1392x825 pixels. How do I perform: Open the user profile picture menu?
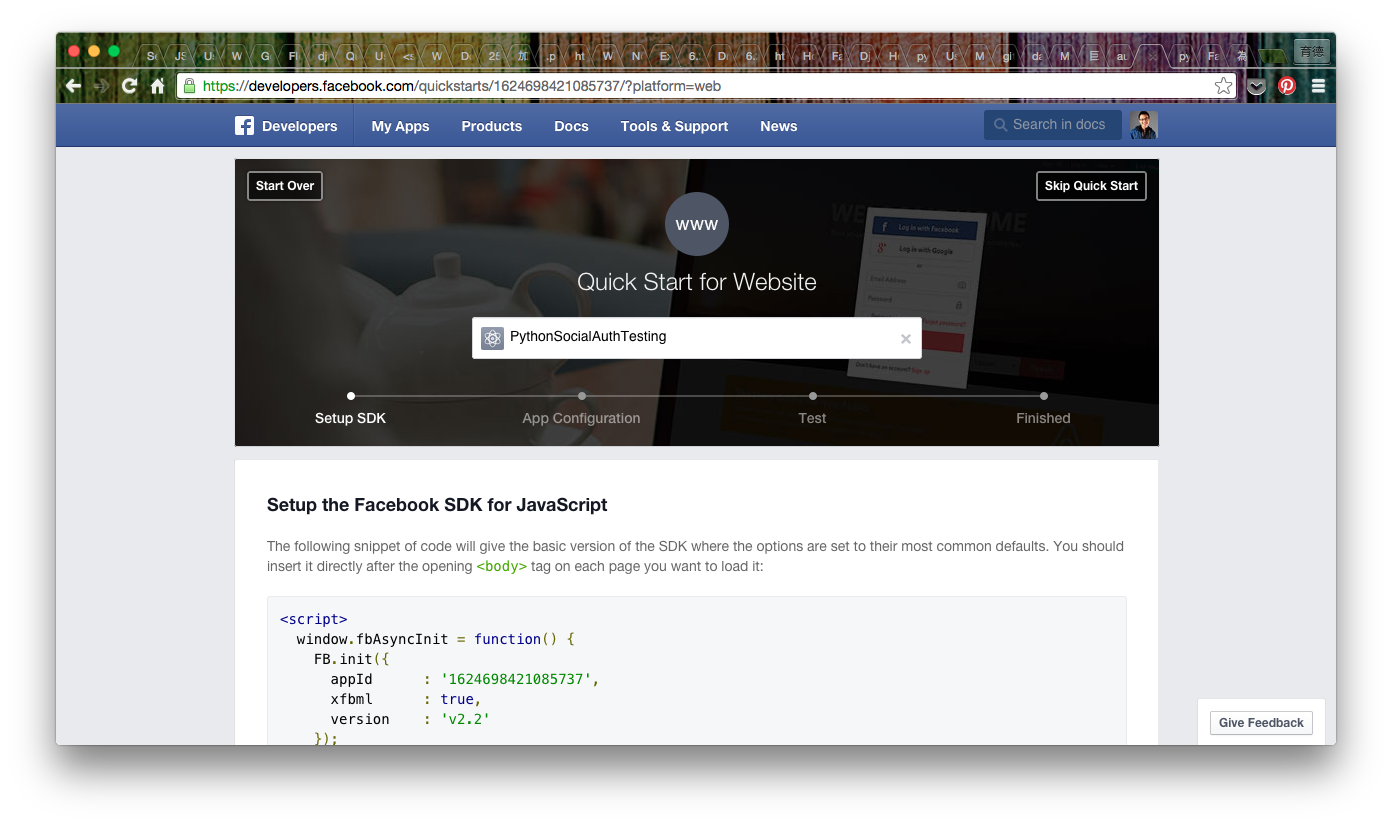[1144, 125]
